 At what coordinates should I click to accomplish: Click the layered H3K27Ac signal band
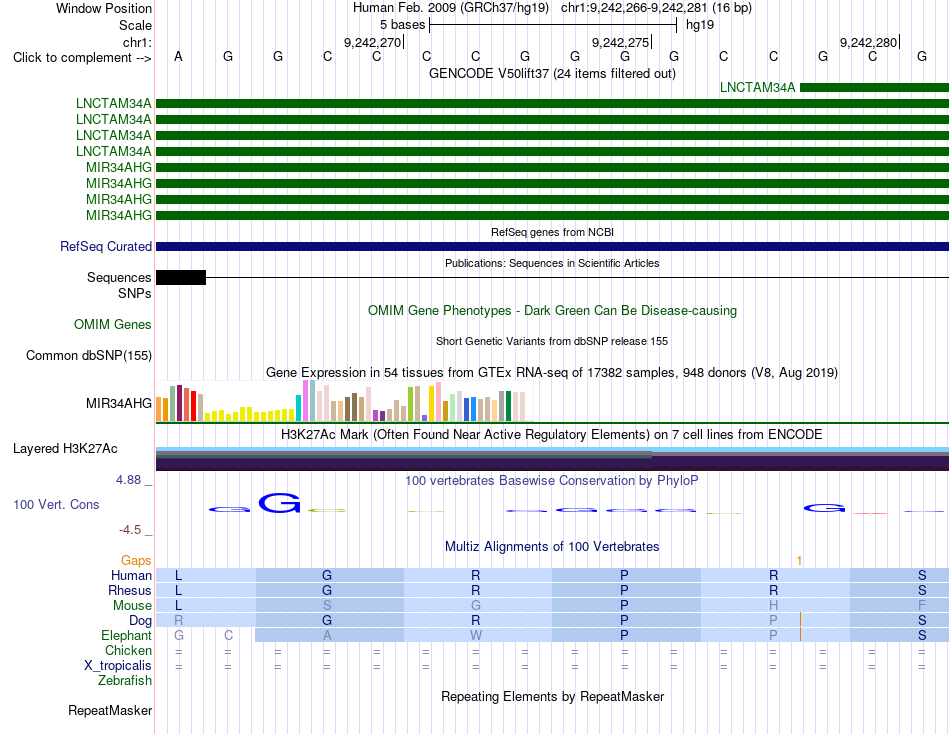tap(552, 459)
